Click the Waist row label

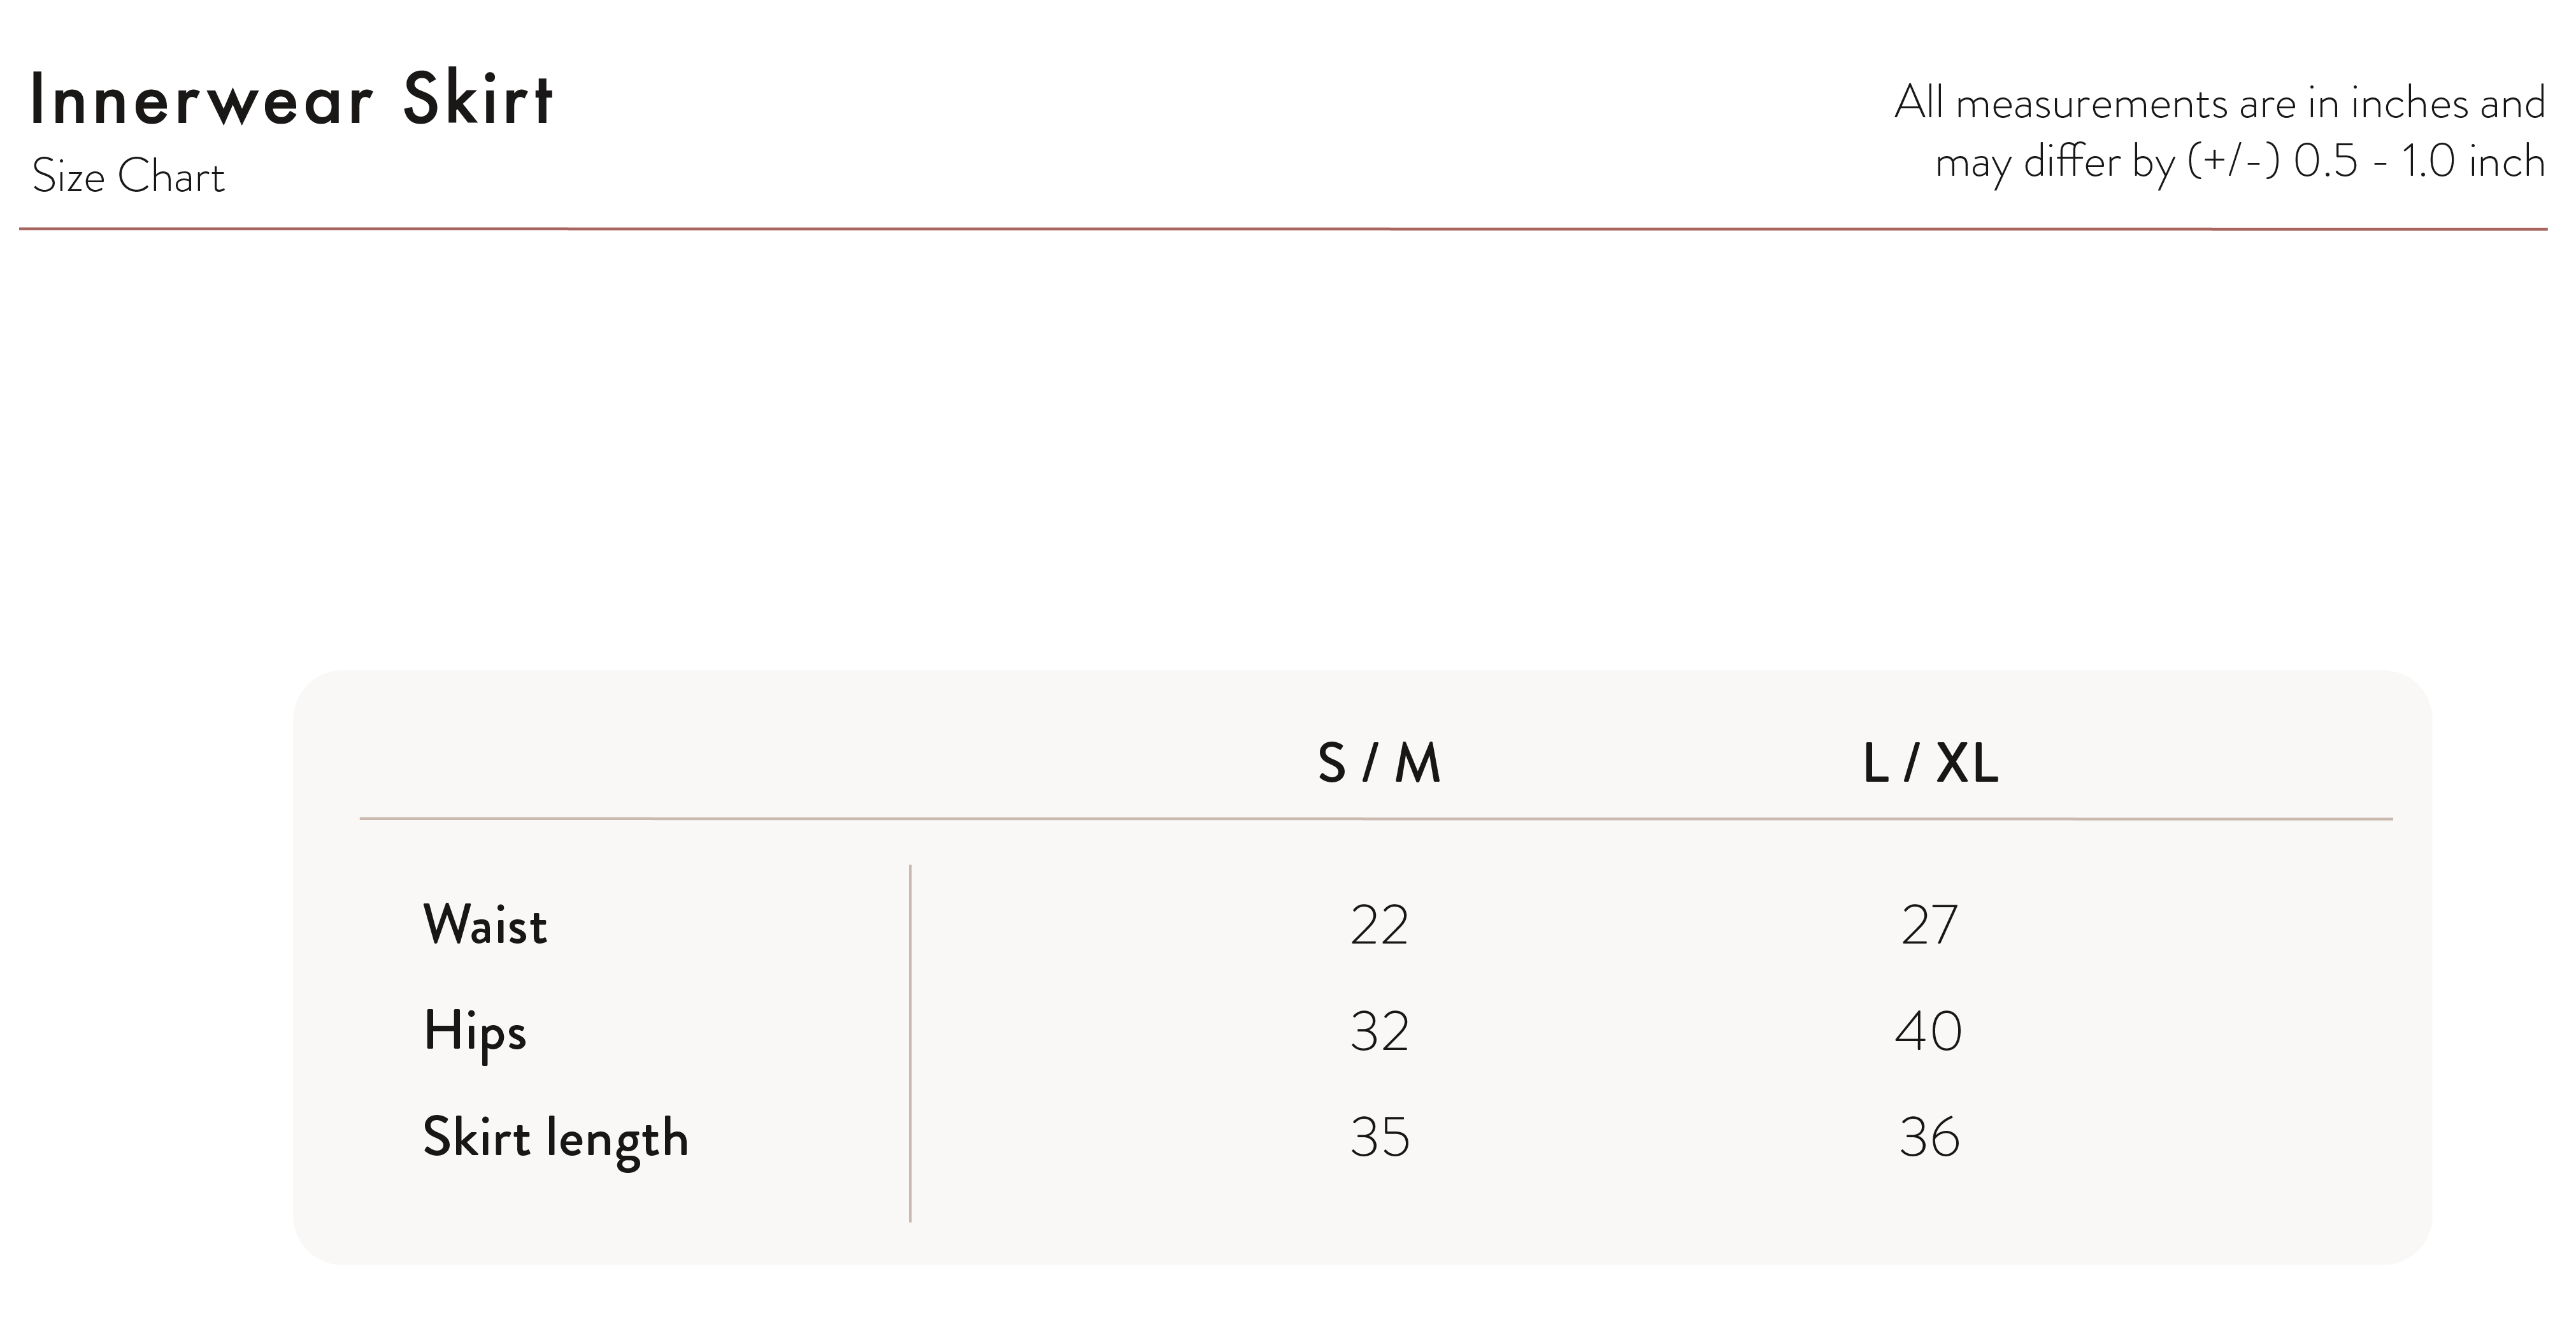485,924
